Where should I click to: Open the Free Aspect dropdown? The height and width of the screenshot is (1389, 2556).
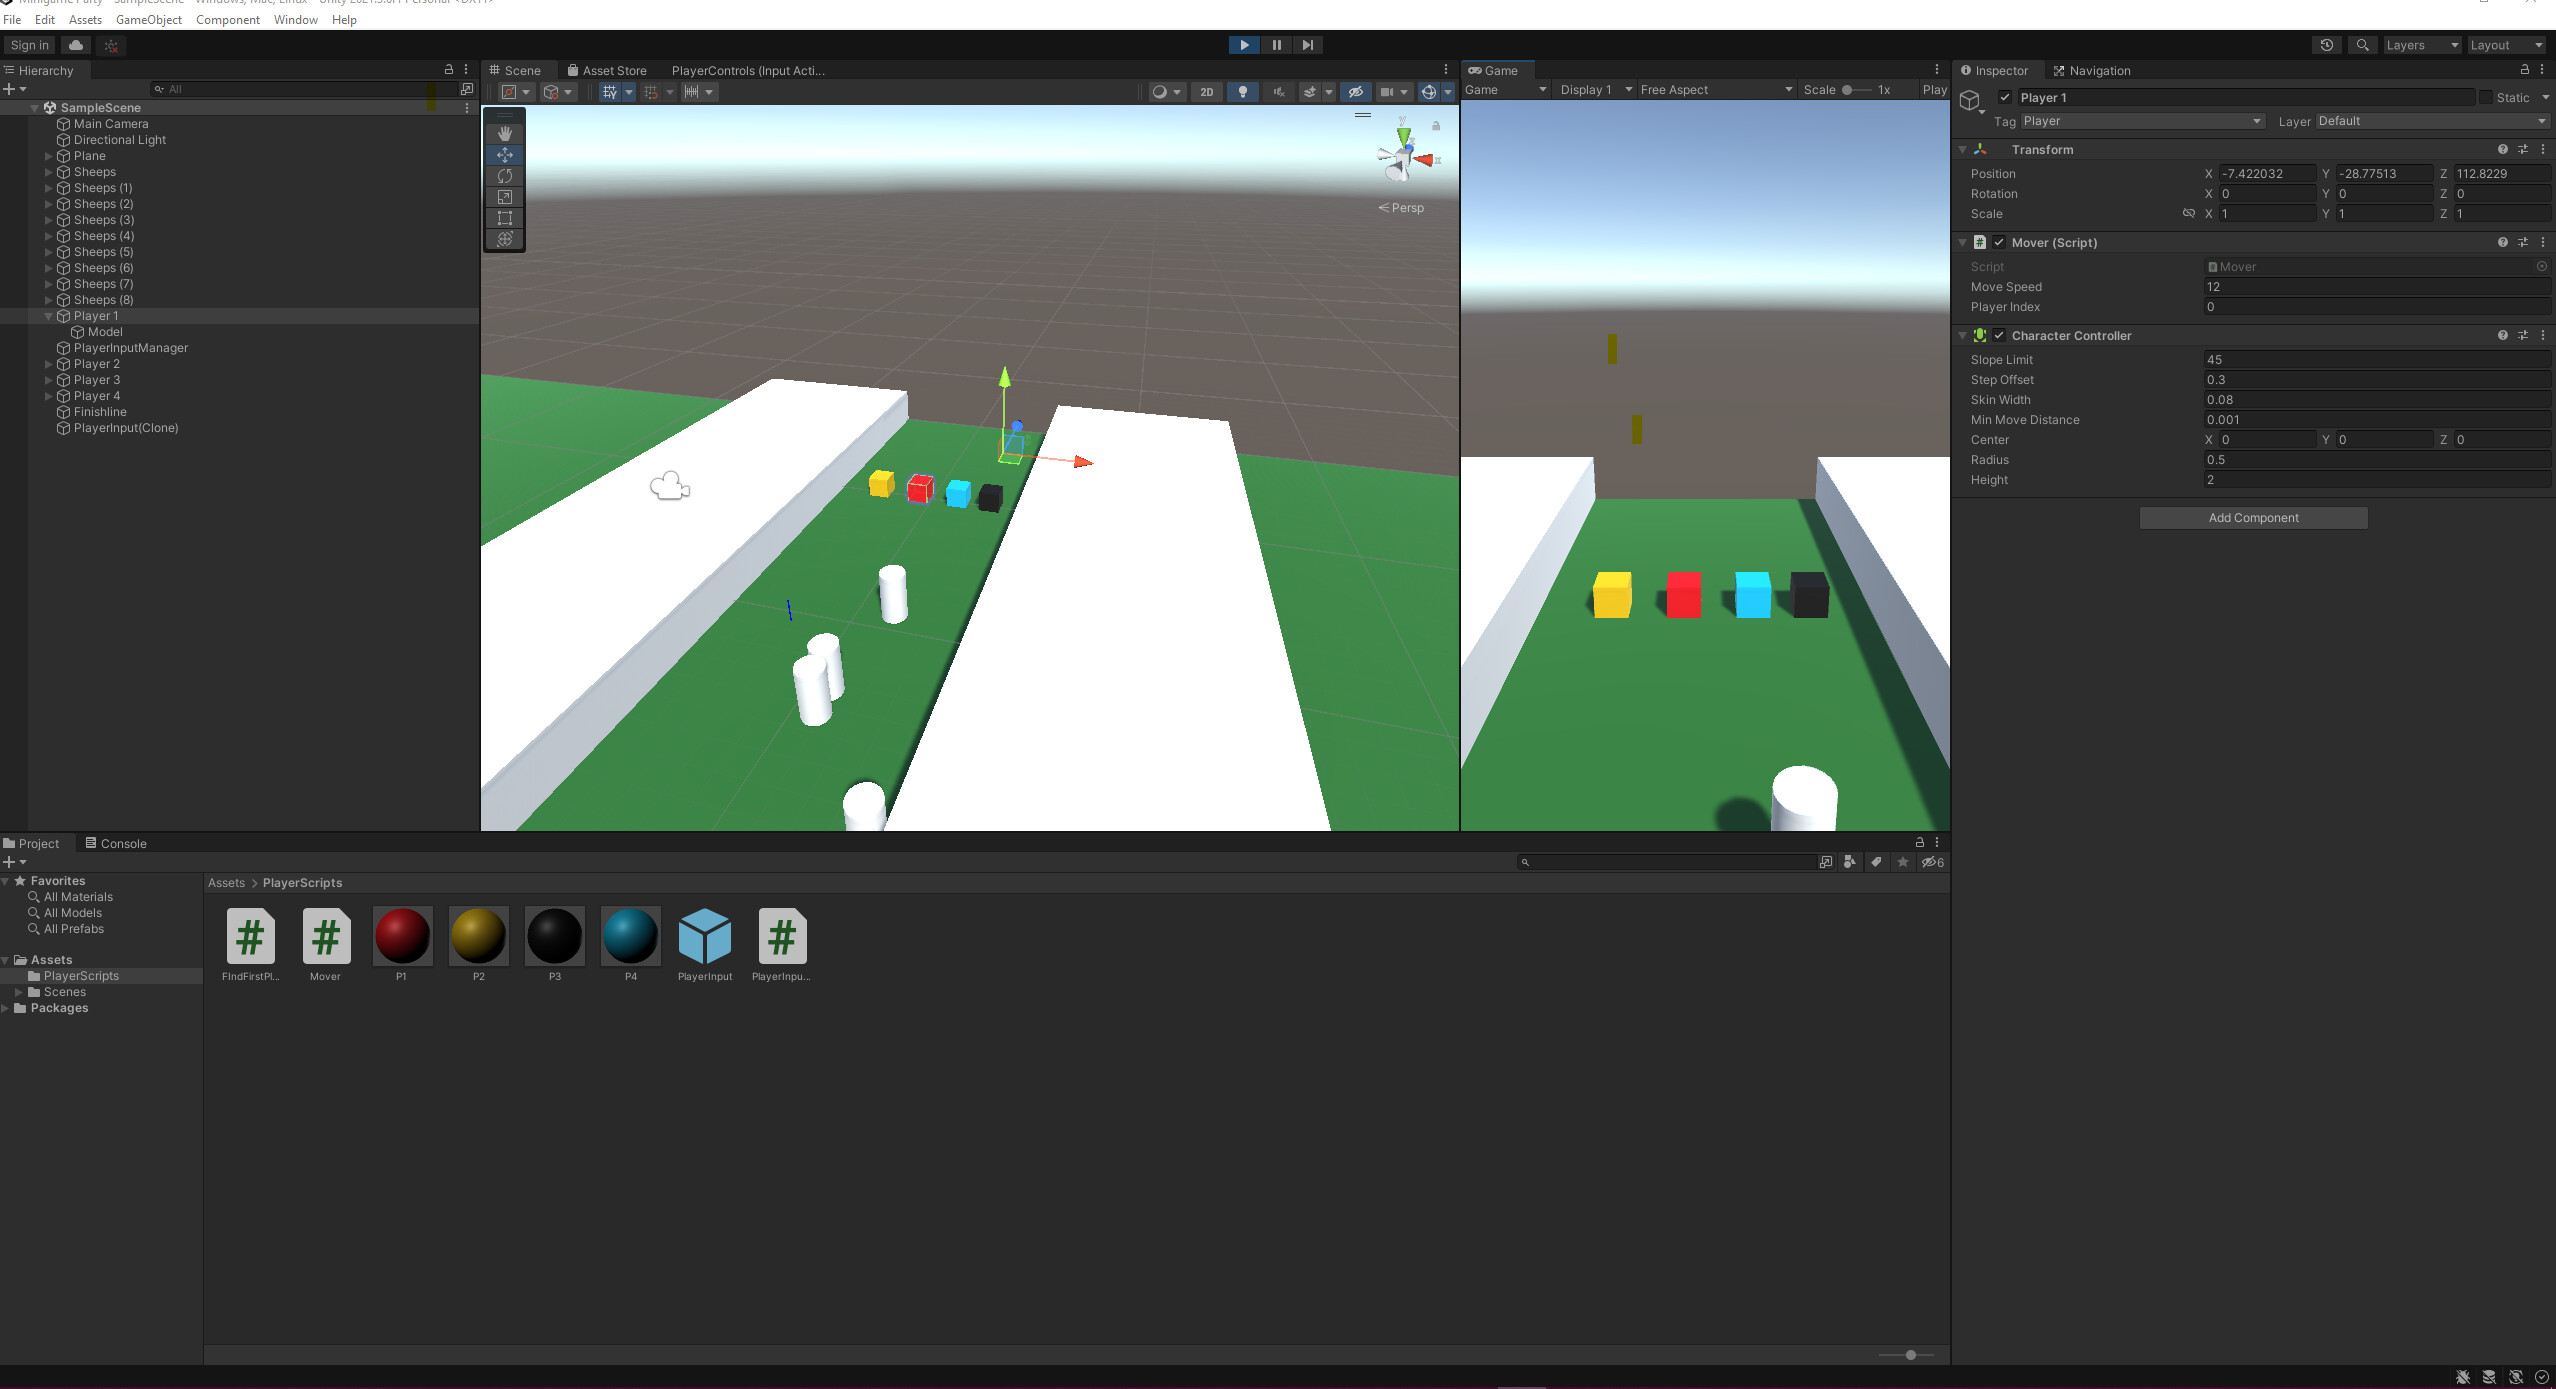(1715, 90)
